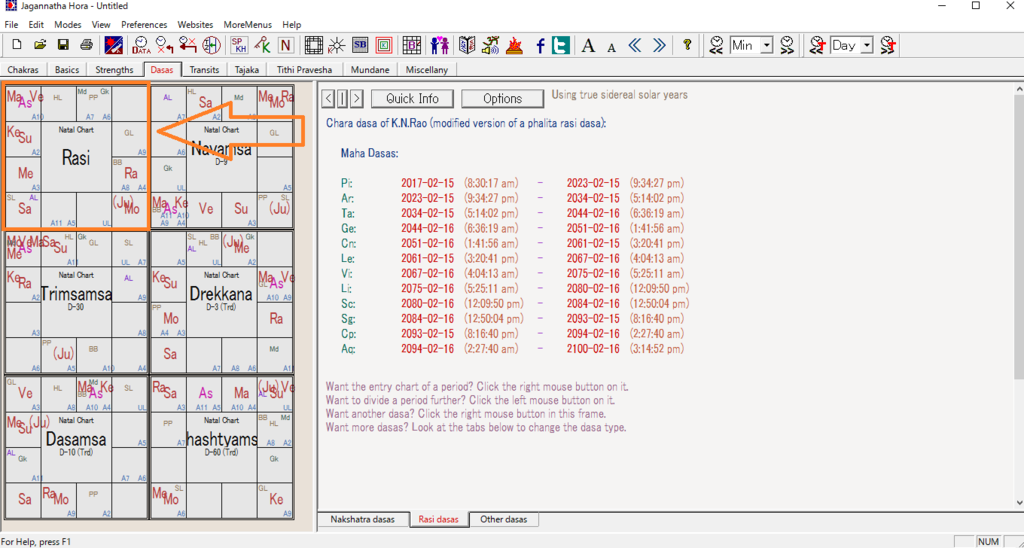Viewport: 1024px width, 548px height.
Task: Select the Trimsamsa D-30 chart
Action: pyautogui.click(x=76, y=300)
